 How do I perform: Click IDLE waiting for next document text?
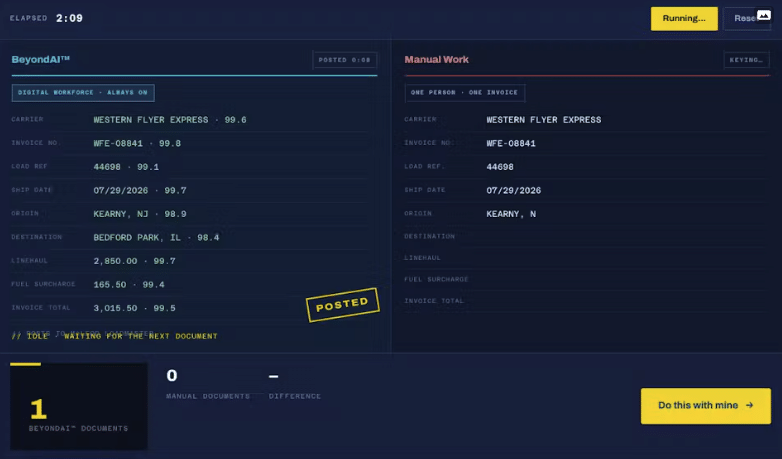tap(115, 336)
